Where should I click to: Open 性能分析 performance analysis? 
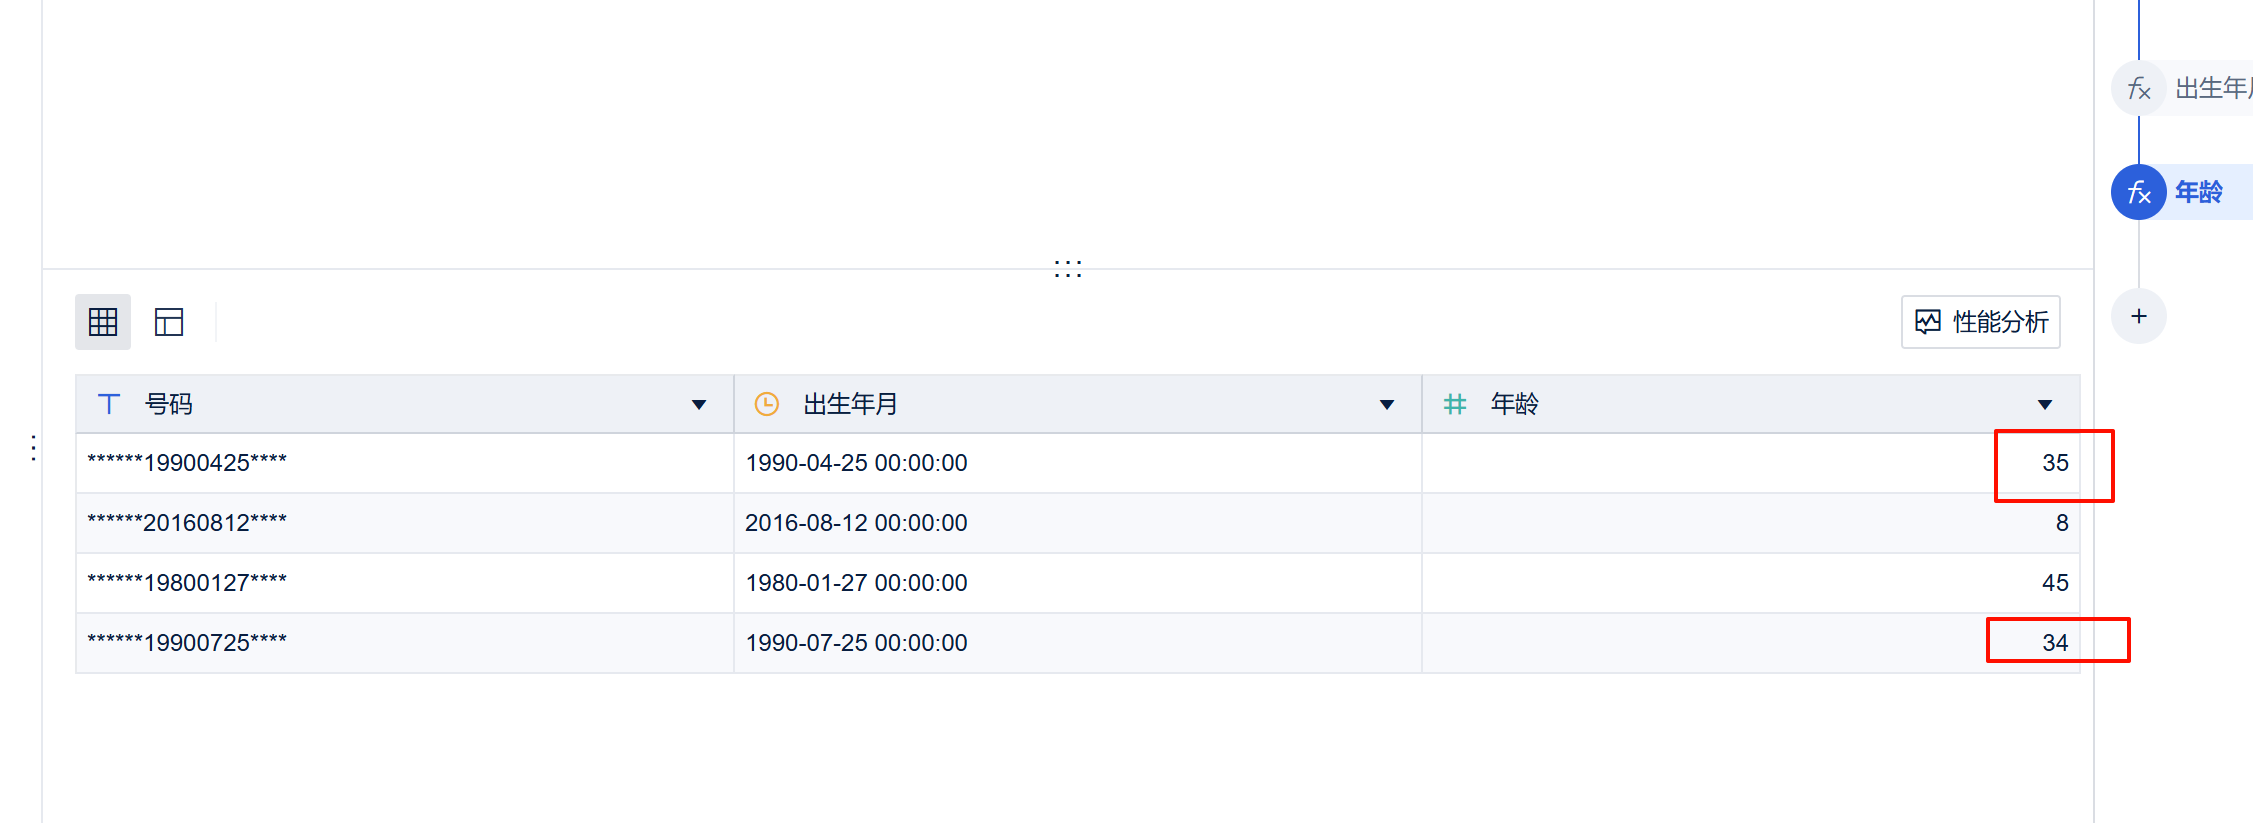click(x=1980, y=322)
